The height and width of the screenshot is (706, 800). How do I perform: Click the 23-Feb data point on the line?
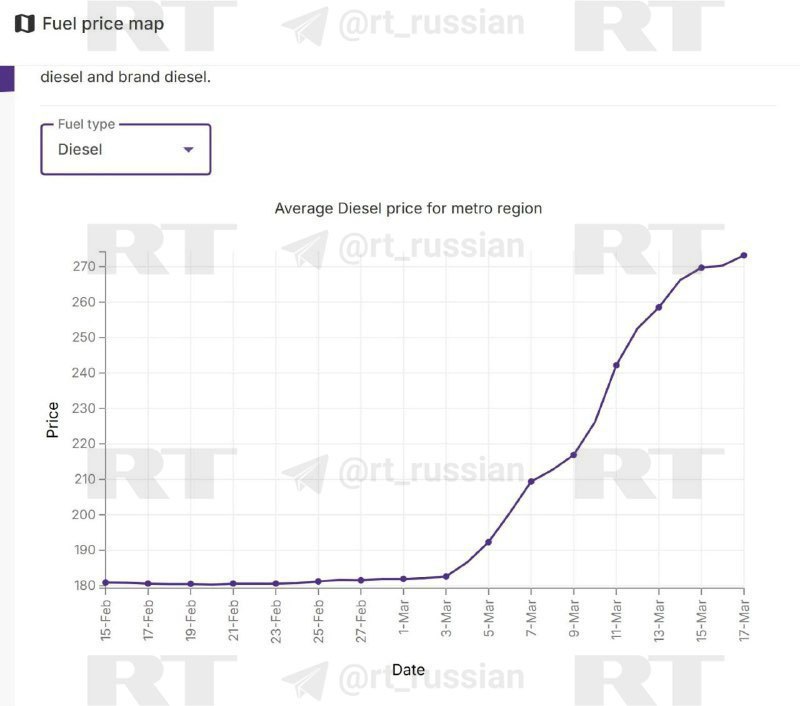tap(276, 584)
